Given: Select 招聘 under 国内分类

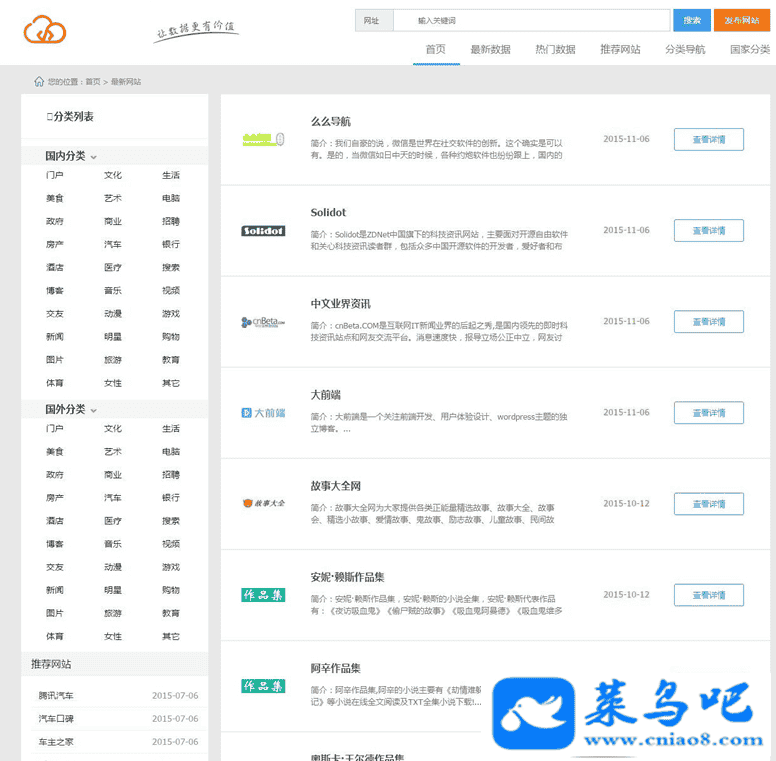Looking at the screenshot, I should point(171,221).
